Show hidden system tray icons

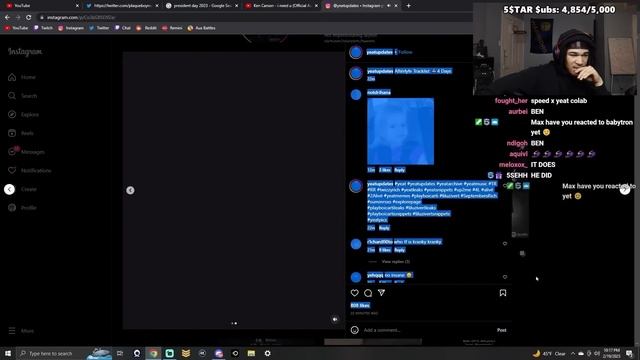click(x=573, y=353)
